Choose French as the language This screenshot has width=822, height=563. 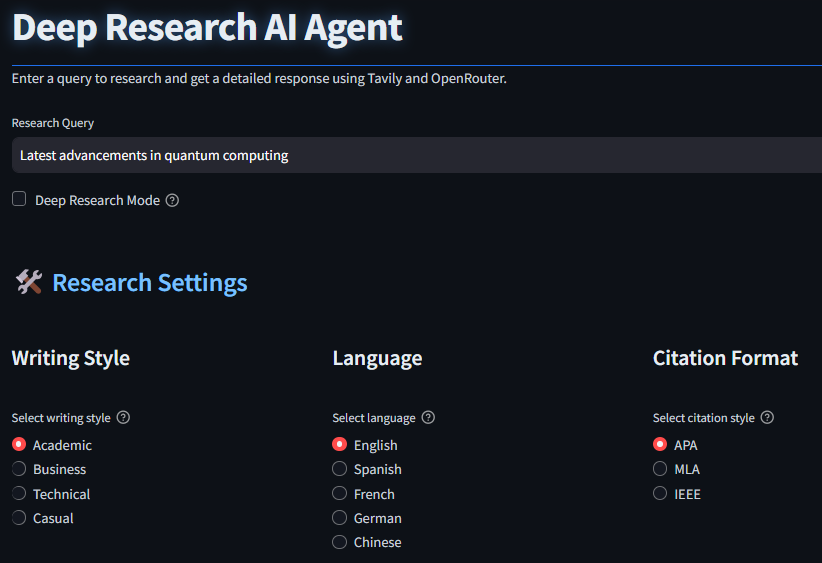340,494
